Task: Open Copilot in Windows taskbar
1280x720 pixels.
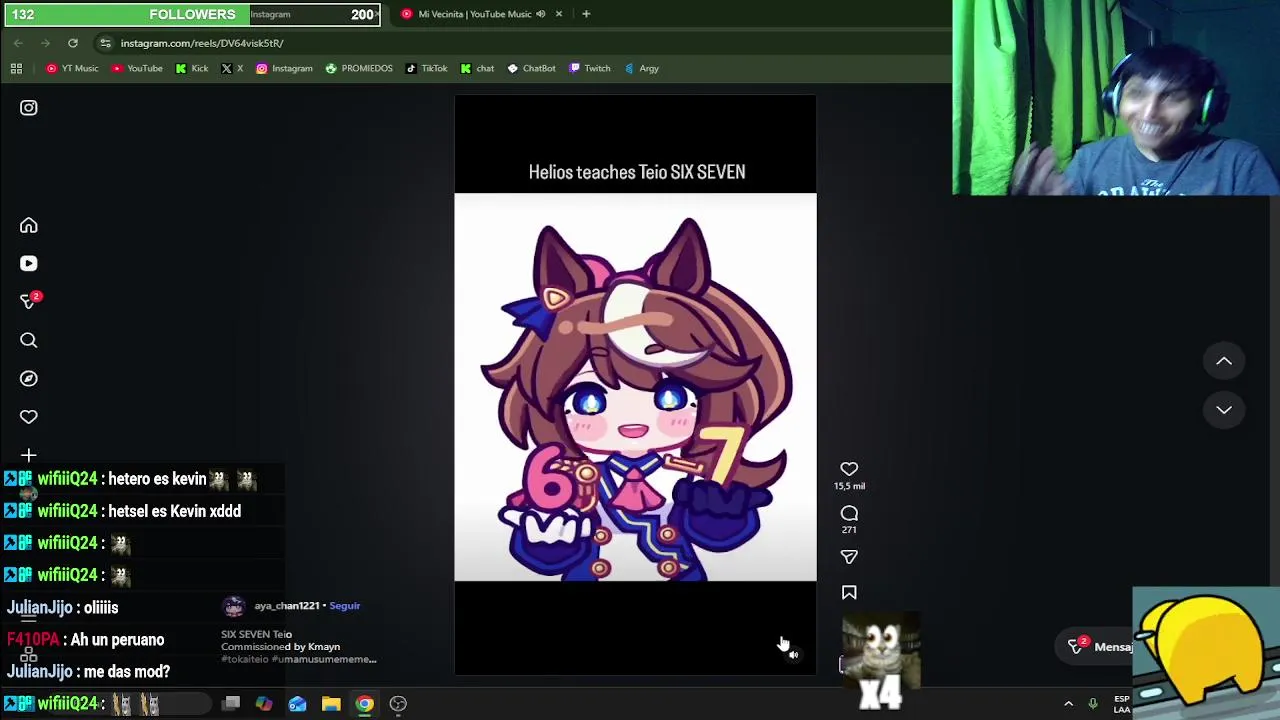Action: tap(264, 704)
